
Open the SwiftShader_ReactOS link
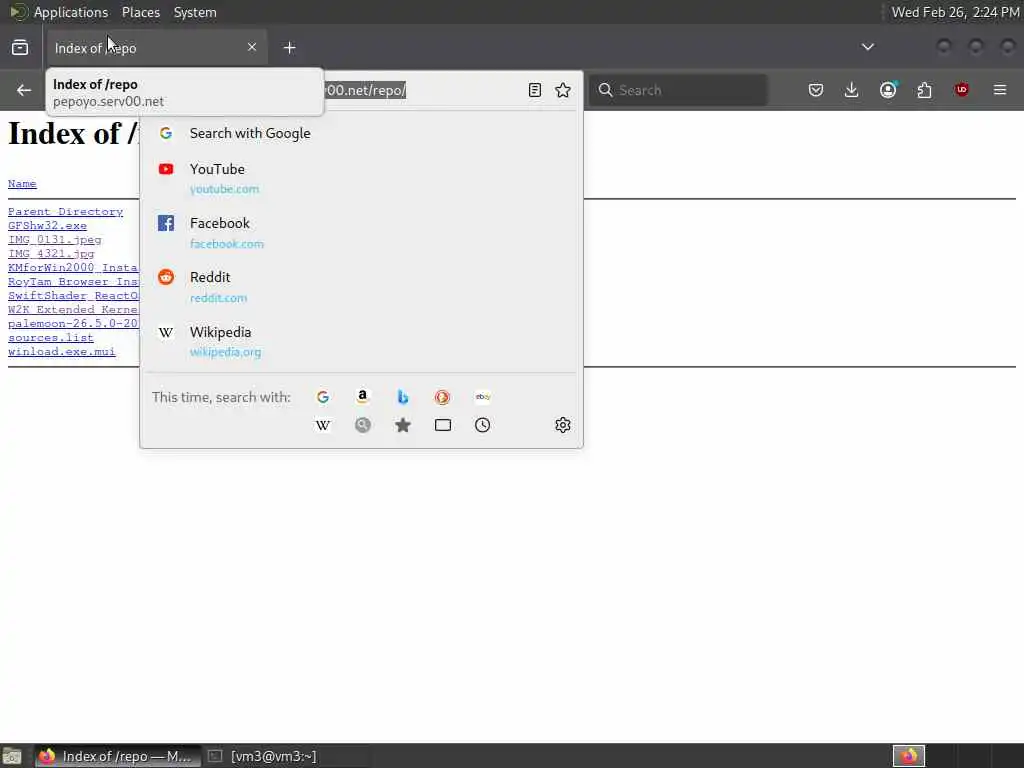click(x=73, y=295)
